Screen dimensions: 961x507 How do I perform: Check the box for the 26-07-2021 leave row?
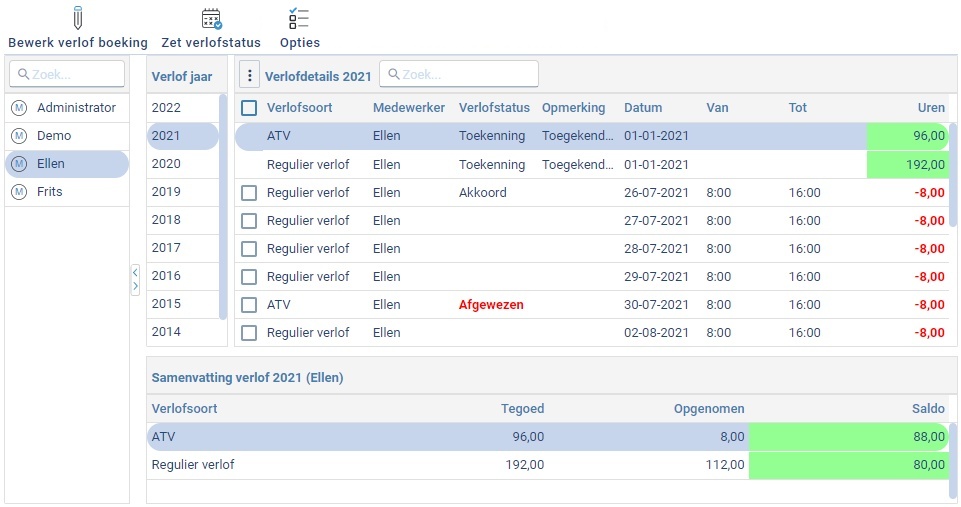(249, 193)
